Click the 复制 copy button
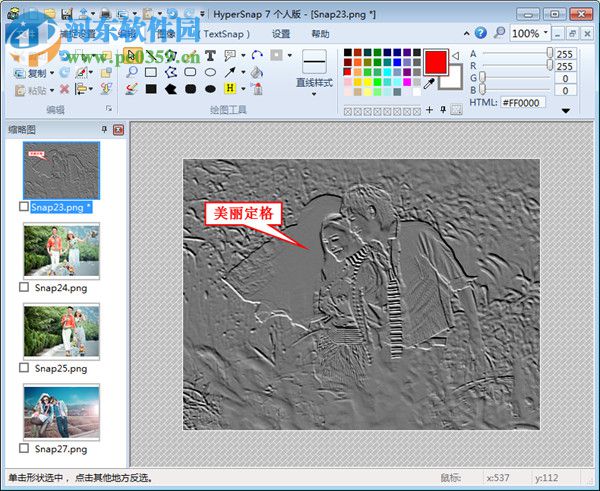The width and height of the screenshot is (600, 491). point(31,73)
